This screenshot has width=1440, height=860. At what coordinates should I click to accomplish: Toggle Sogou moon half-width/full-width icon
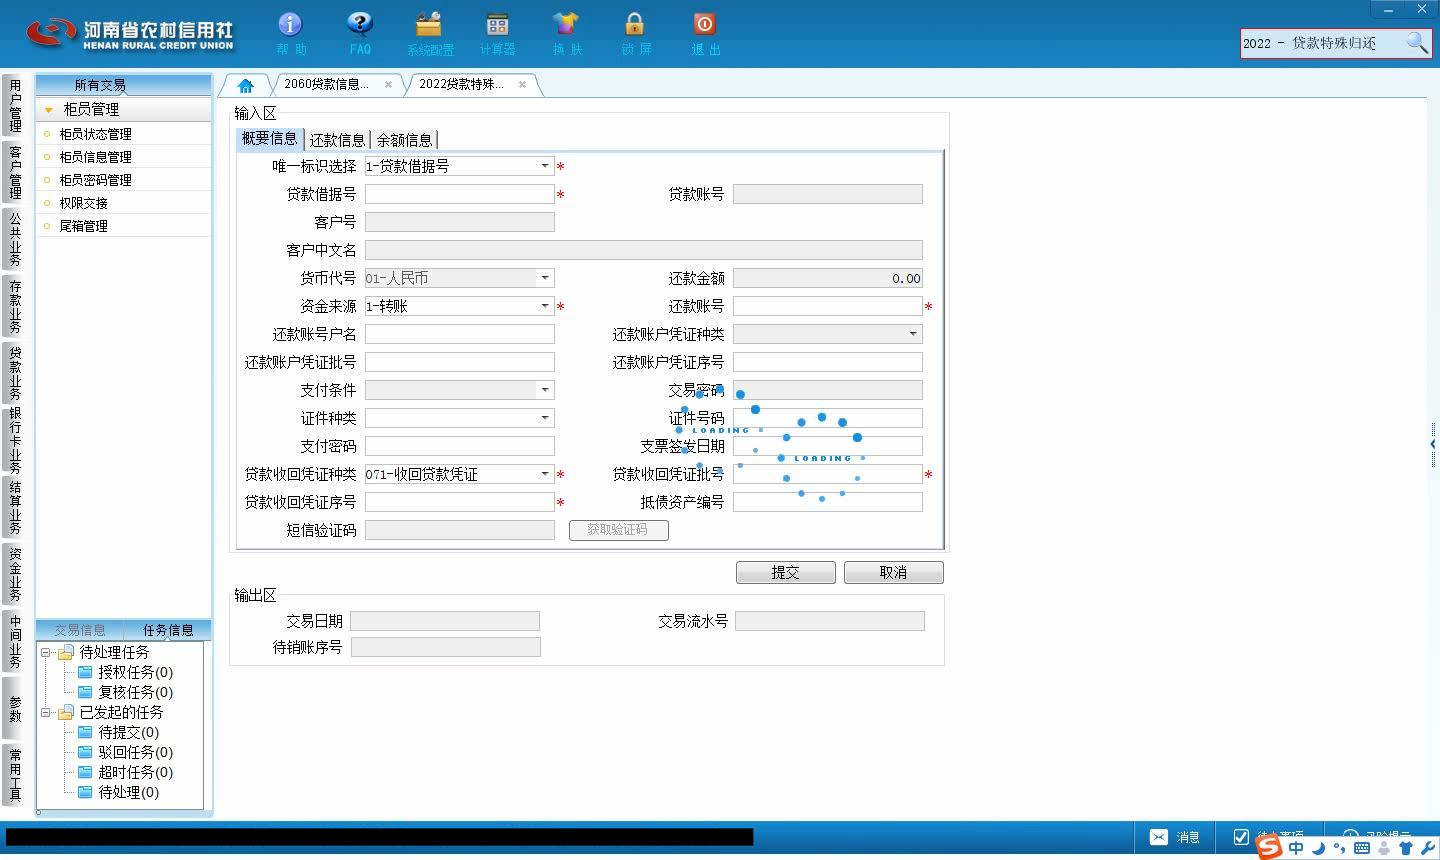(x=1318, y=848)
